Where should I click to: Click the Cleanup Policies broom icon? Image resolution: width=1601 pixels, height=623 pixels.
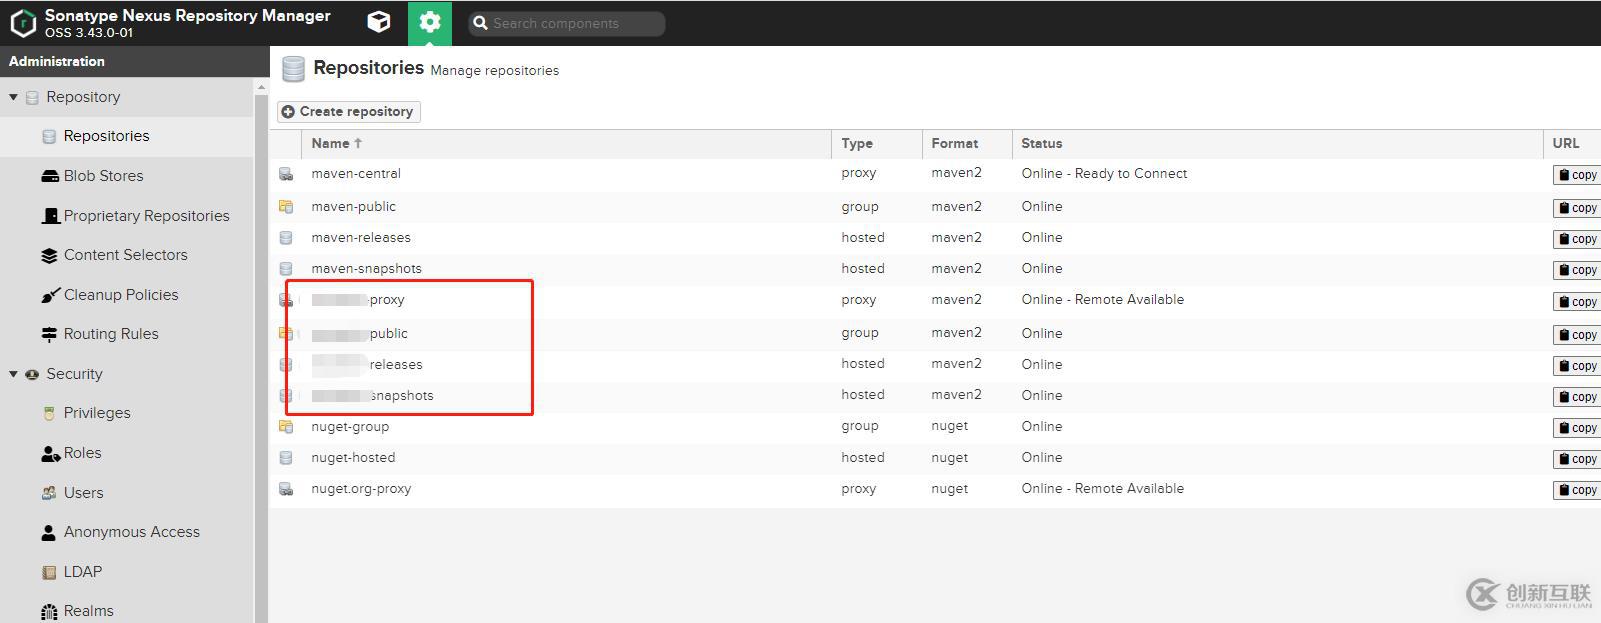(49, 295)
